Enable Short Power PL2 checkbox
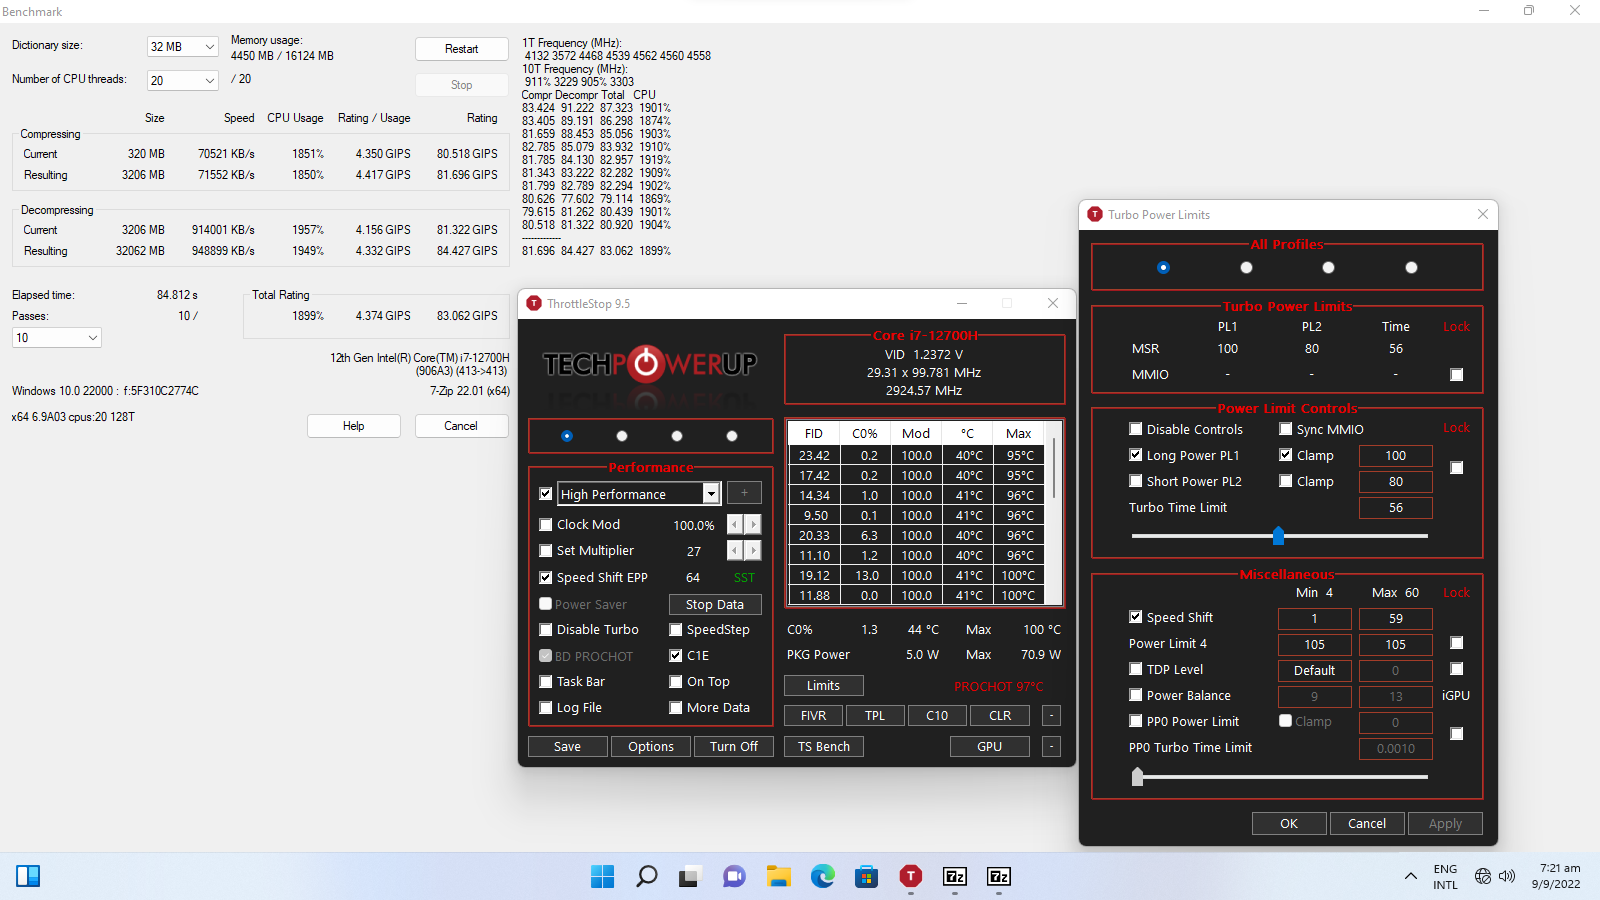This screenshot has width=1600, height=900. (1136, 481)
